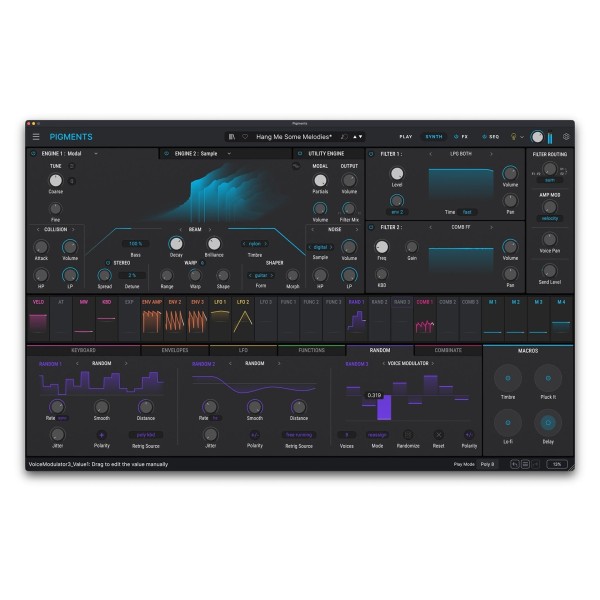Select the COMB 1 modulation source

pyautogui.click(x=425, y=318)
